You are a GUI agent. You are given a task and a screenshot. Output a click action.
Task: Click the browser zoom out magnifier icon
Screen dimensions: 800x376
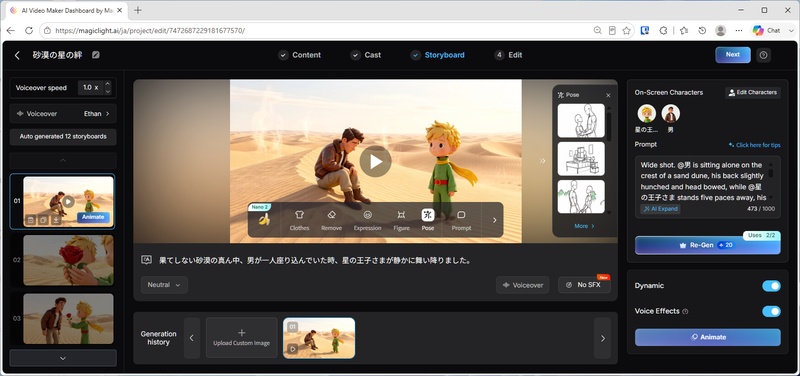(597, 31)
